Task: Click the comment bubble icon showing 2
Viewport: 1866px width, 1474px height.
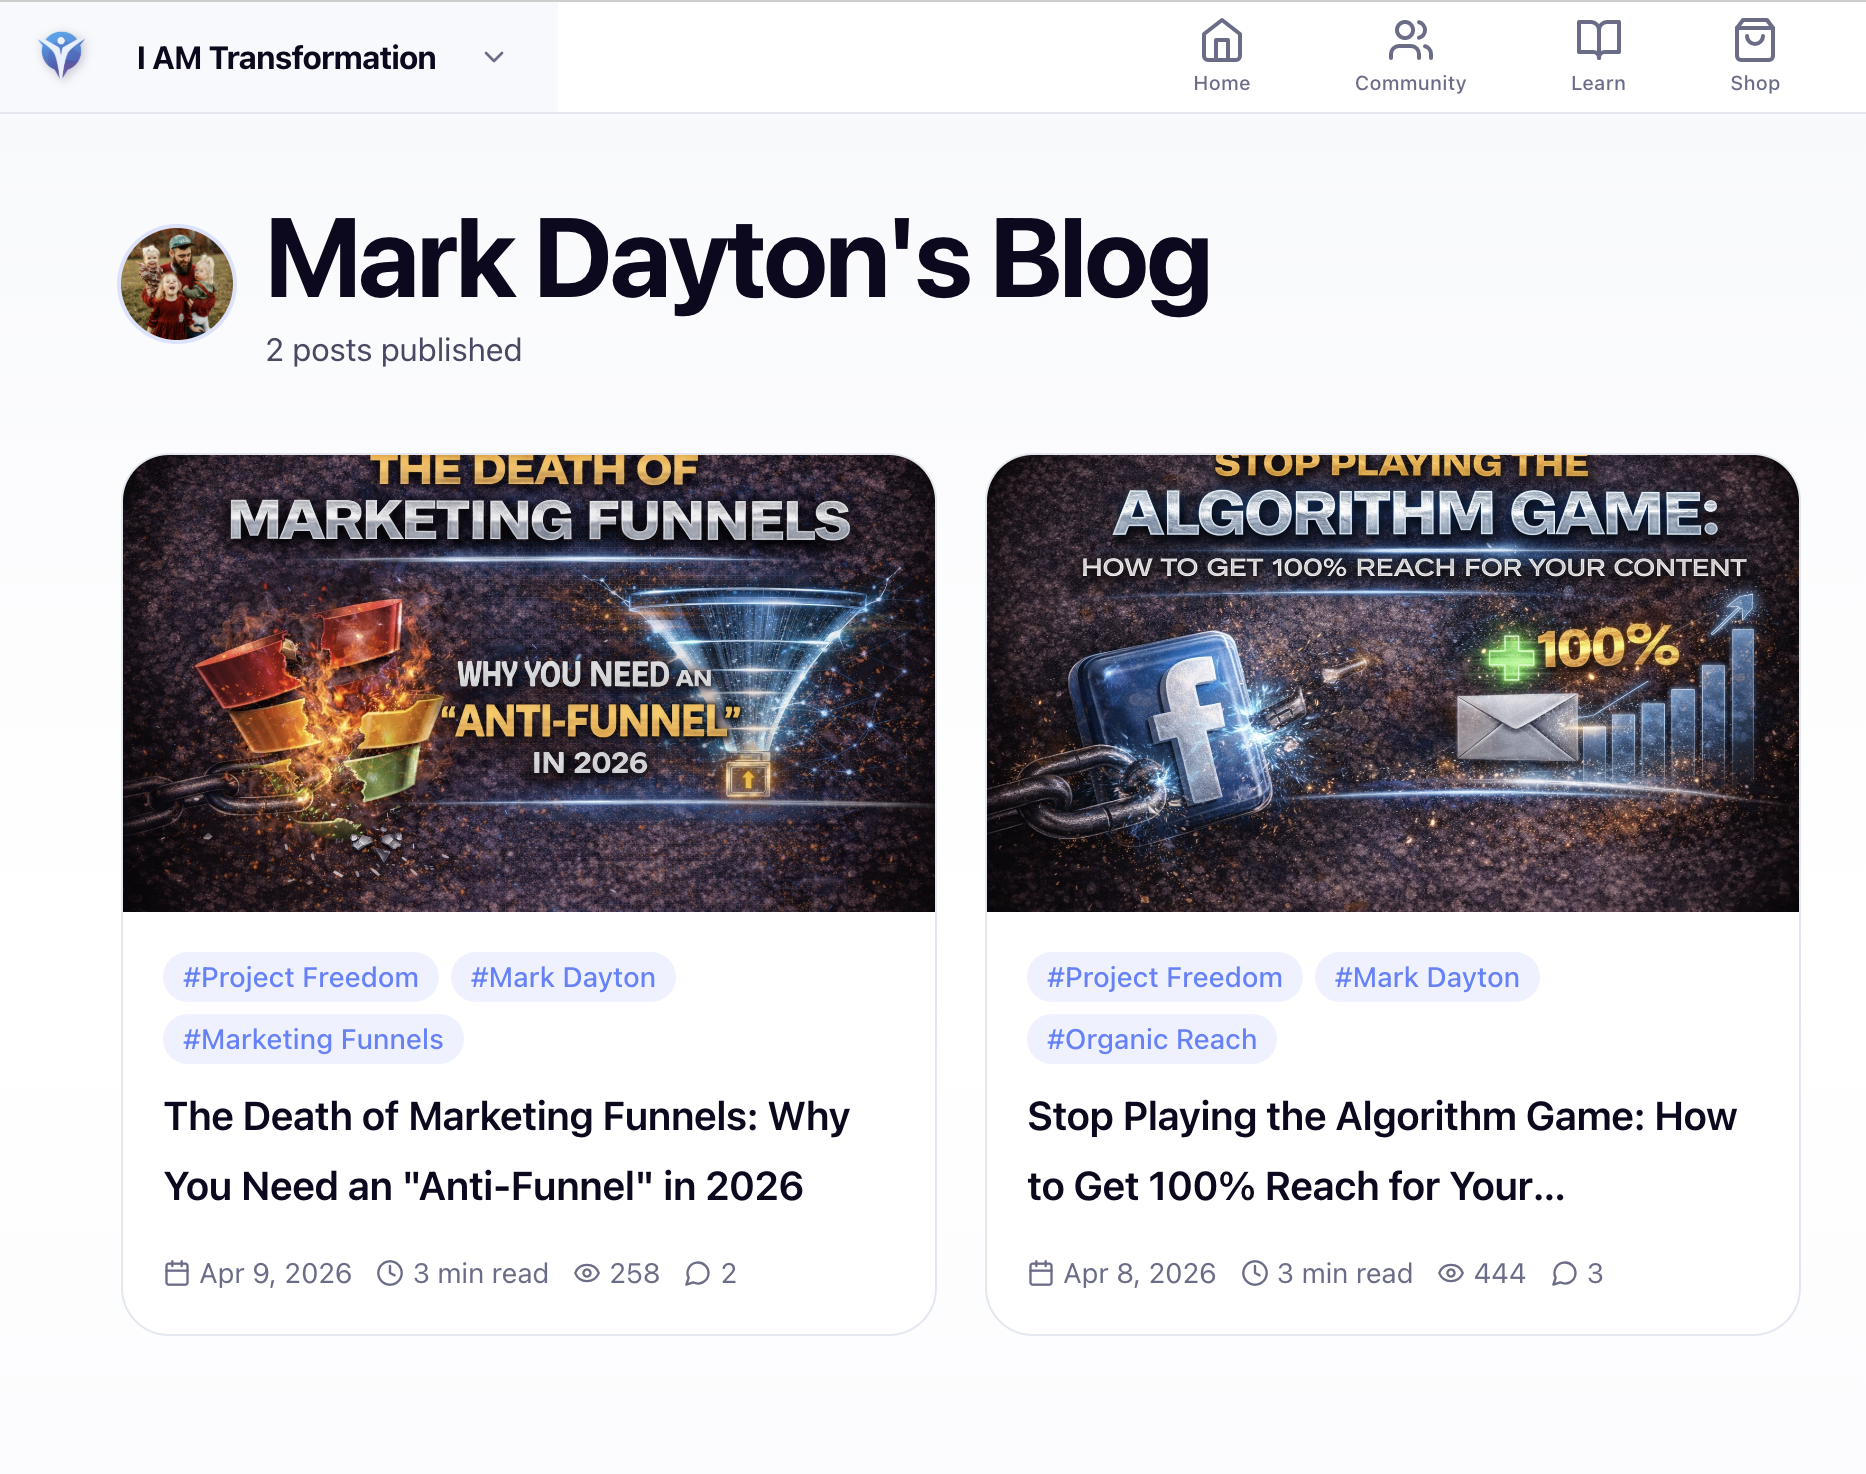Action: coord(698,1273)
